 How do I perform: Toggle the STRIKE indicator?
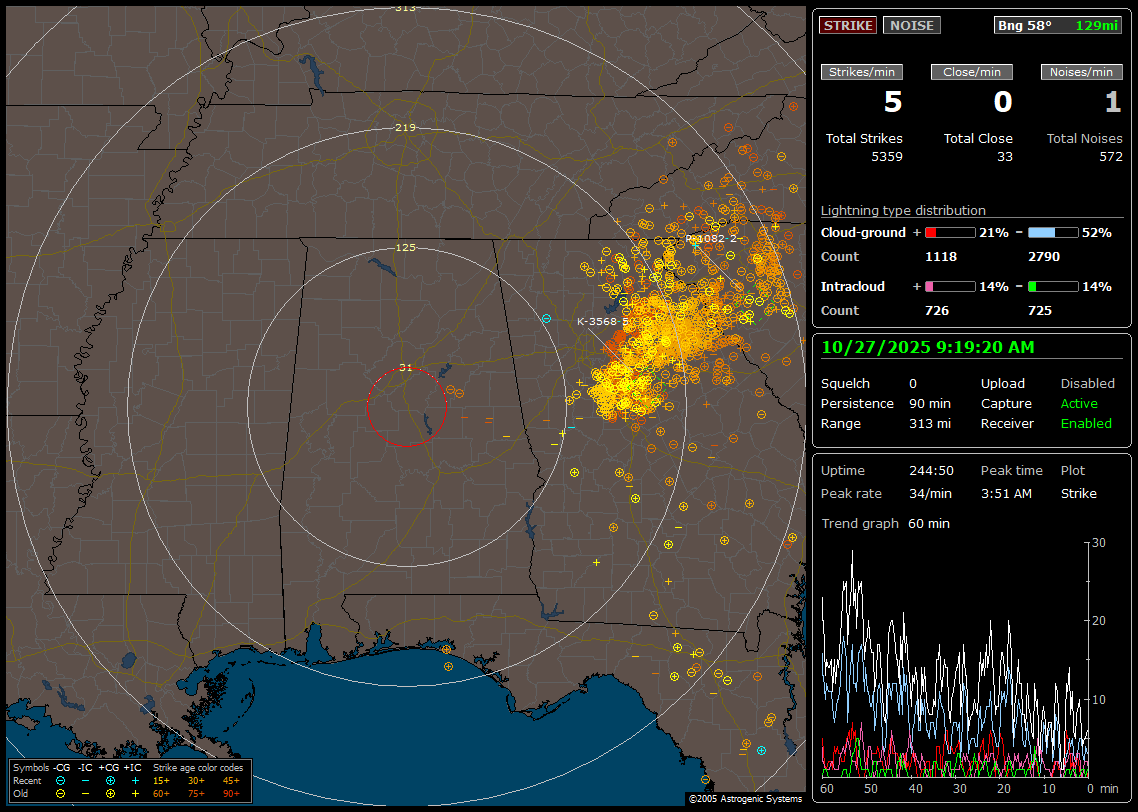(848, 26)
